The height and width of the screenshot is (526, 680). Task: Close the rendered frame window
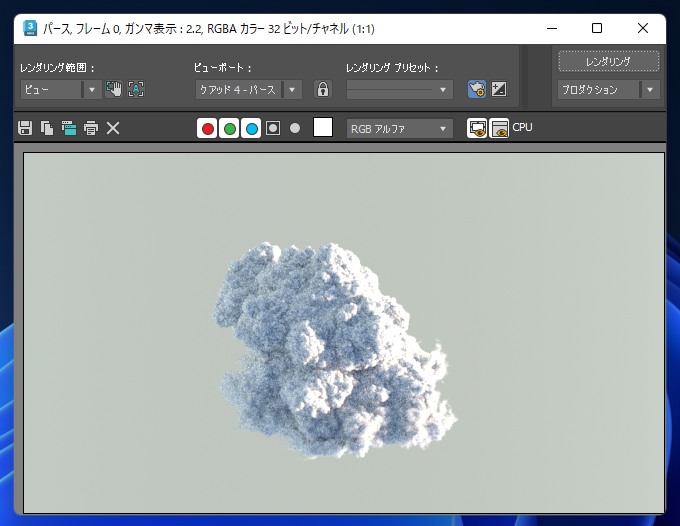[643, 29]
